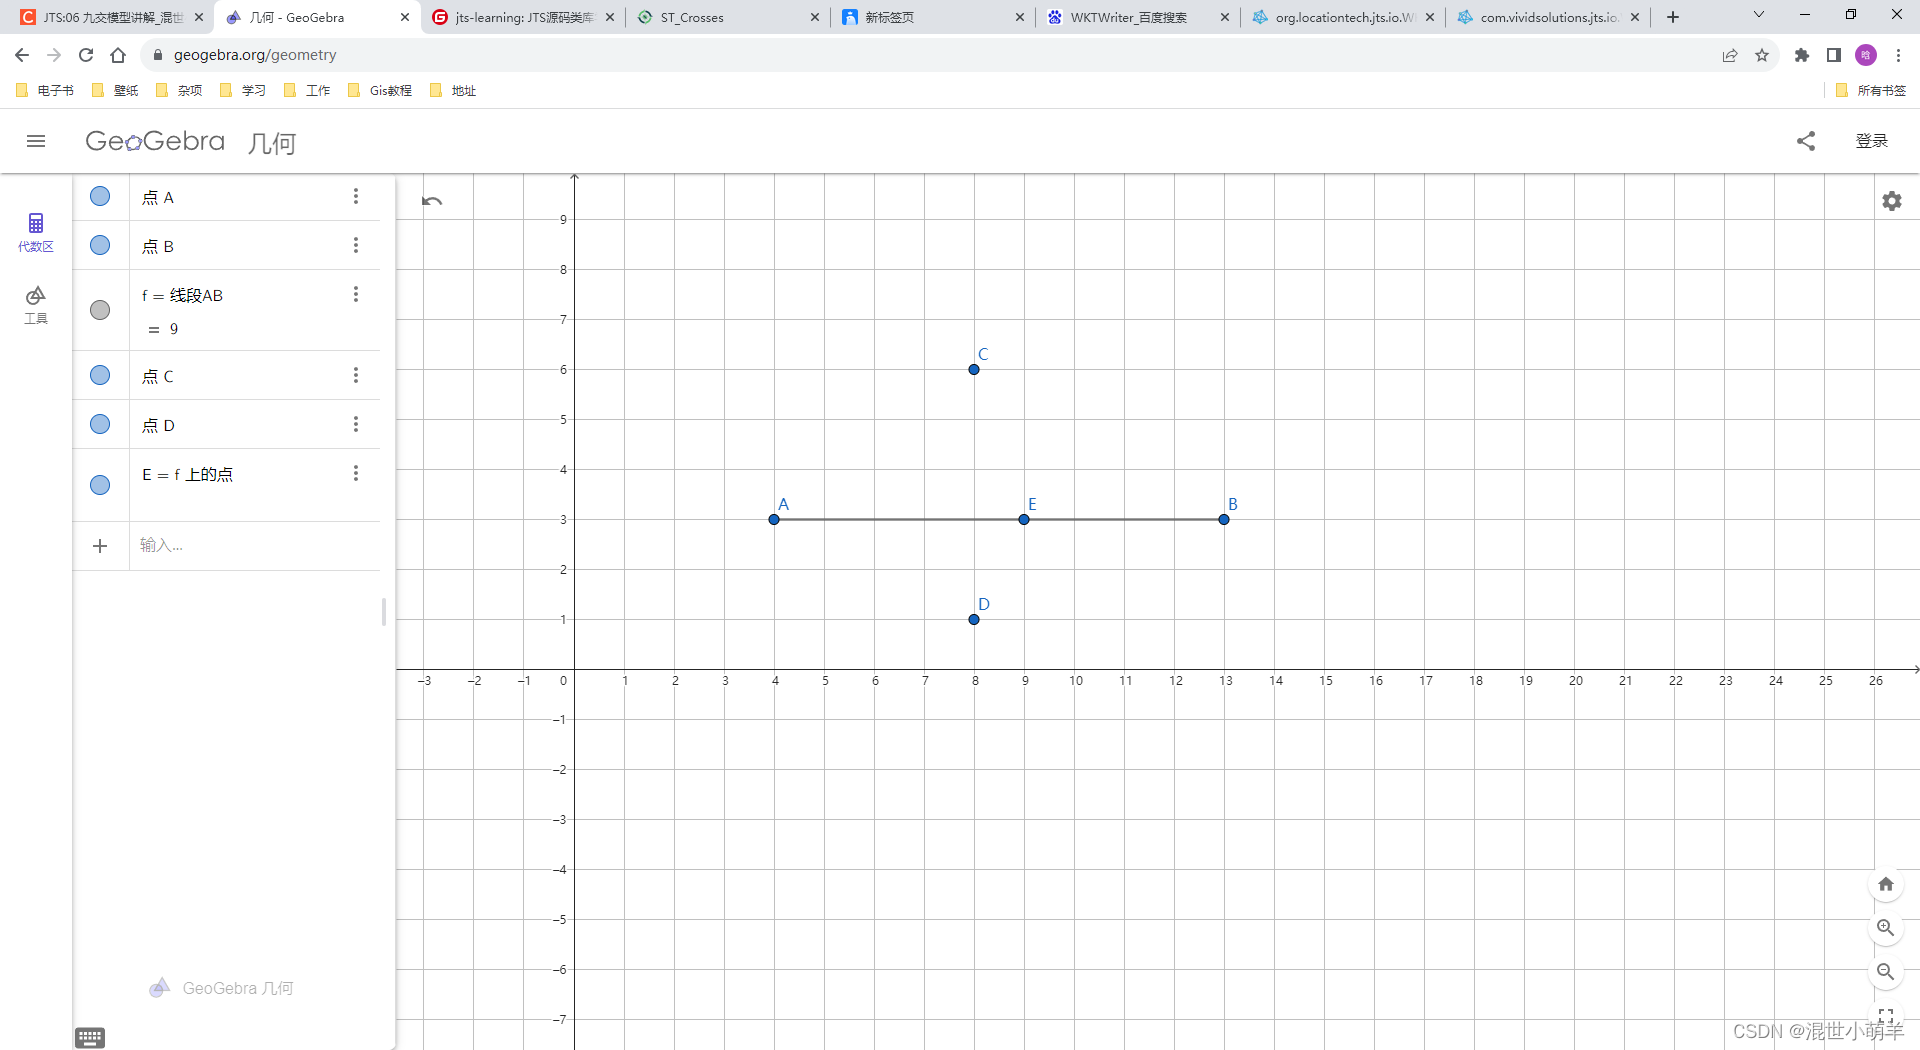Open the Chrome profile avatar
The image size is (1920, 1050).
(1866, 55)
